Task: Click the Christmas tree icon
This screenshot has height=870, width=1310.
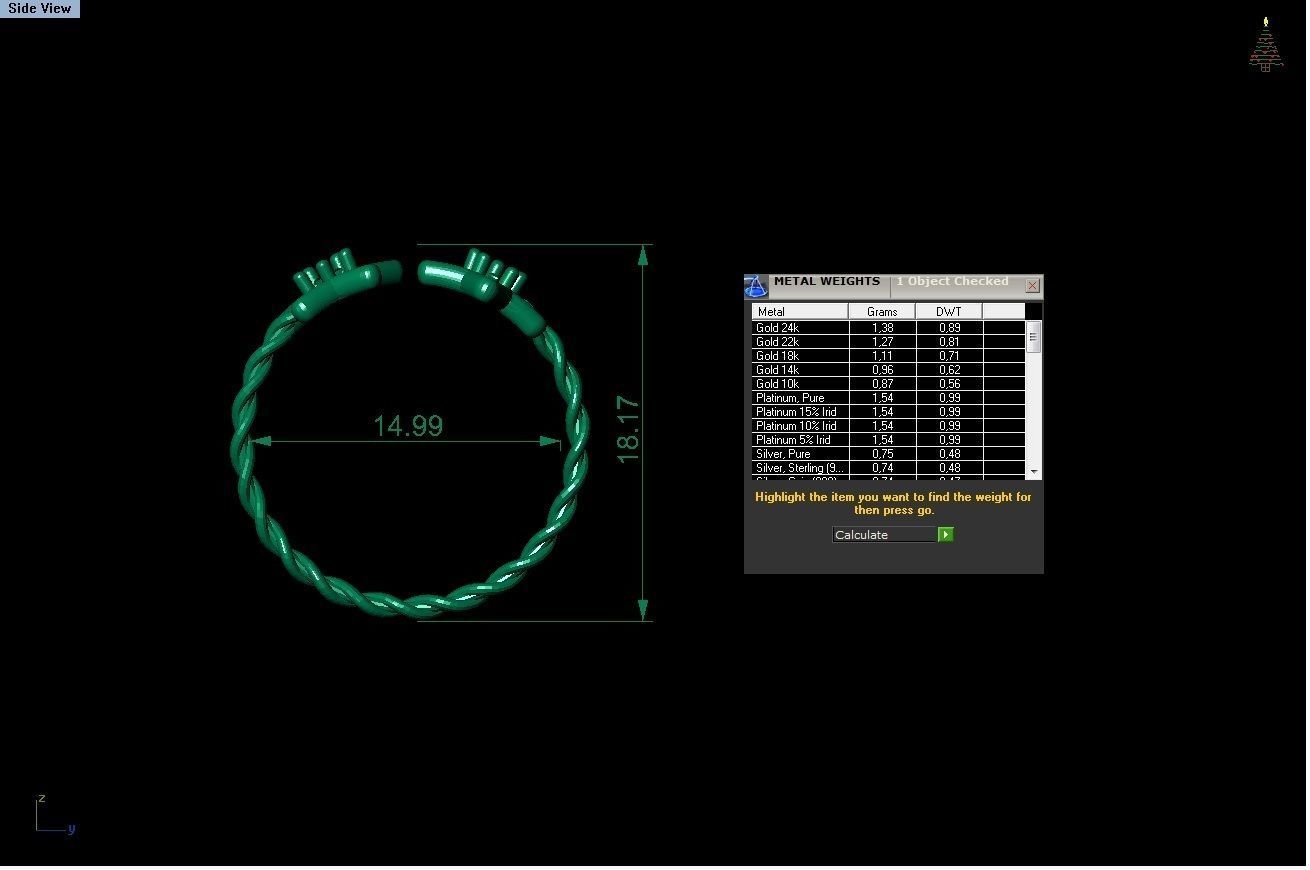Action: [x=1265, y=44]
